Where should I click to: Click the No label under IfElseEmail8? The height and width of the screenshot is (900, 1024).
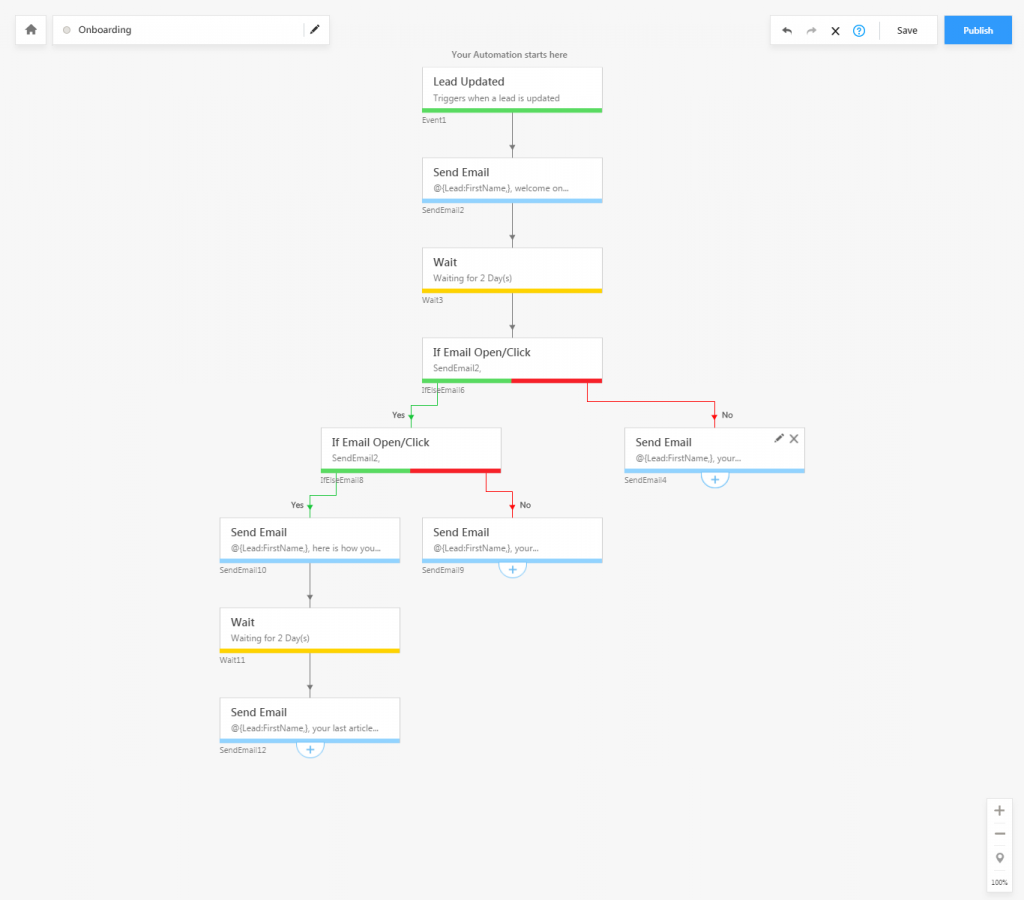pyautogui.click(x=525, y=506)
